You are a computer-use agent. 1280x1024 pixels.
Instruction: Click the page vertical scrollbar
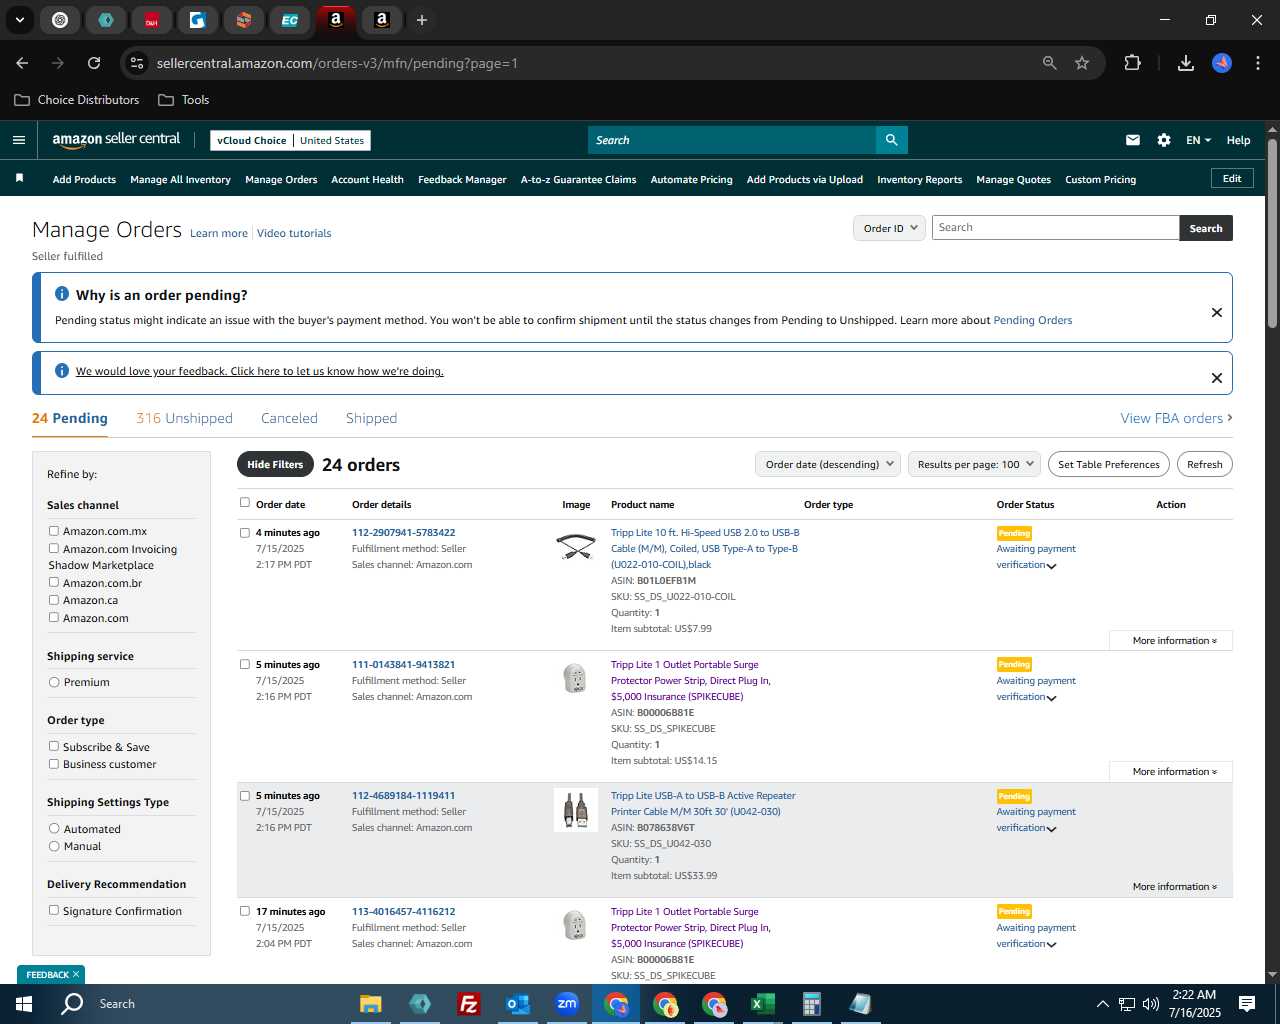pyautogui.click(x=1272, y=234)
